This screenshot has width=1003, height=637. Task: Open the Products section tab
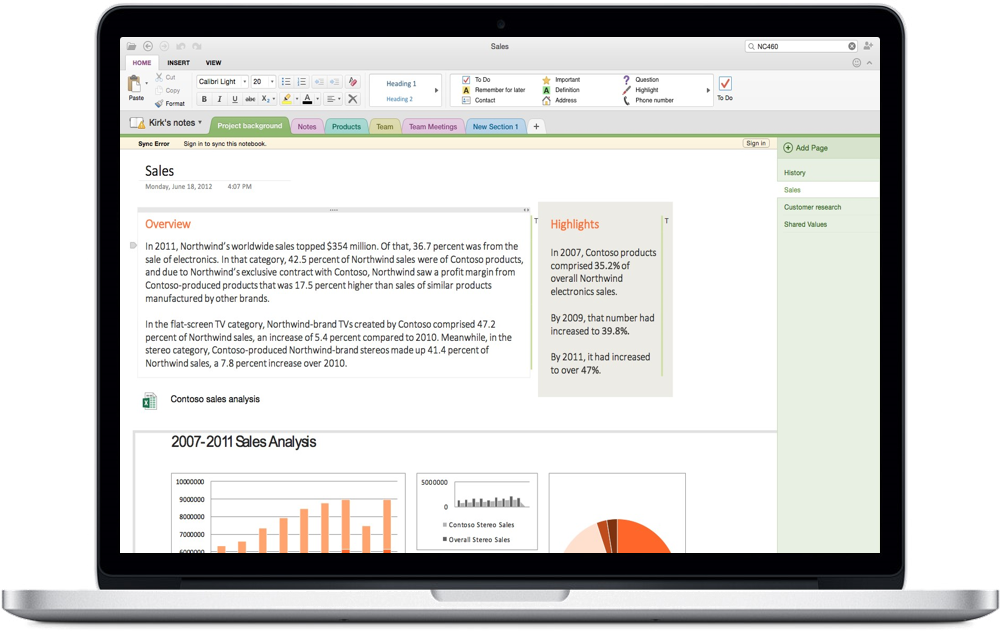[346, 127]
